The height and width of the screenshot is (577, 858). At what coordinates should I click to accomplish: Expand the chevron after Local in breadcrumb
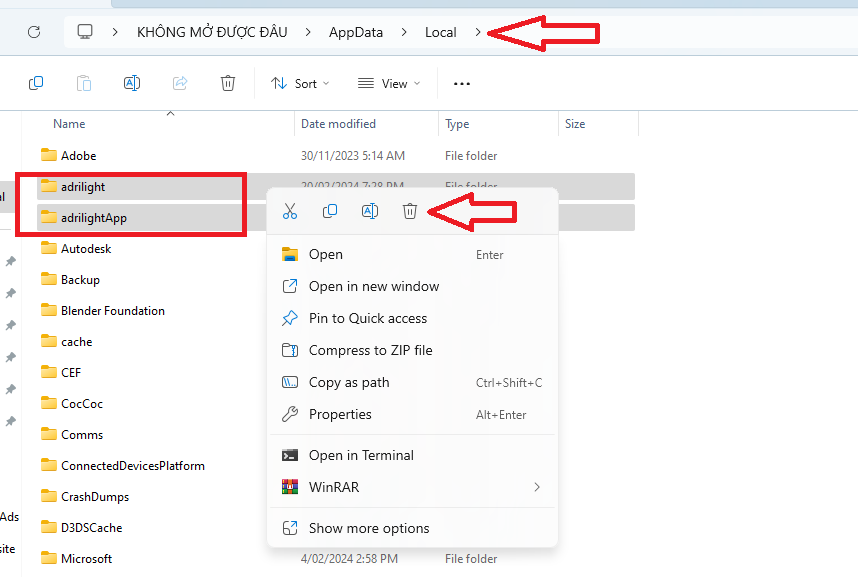(x=478, y=32)
